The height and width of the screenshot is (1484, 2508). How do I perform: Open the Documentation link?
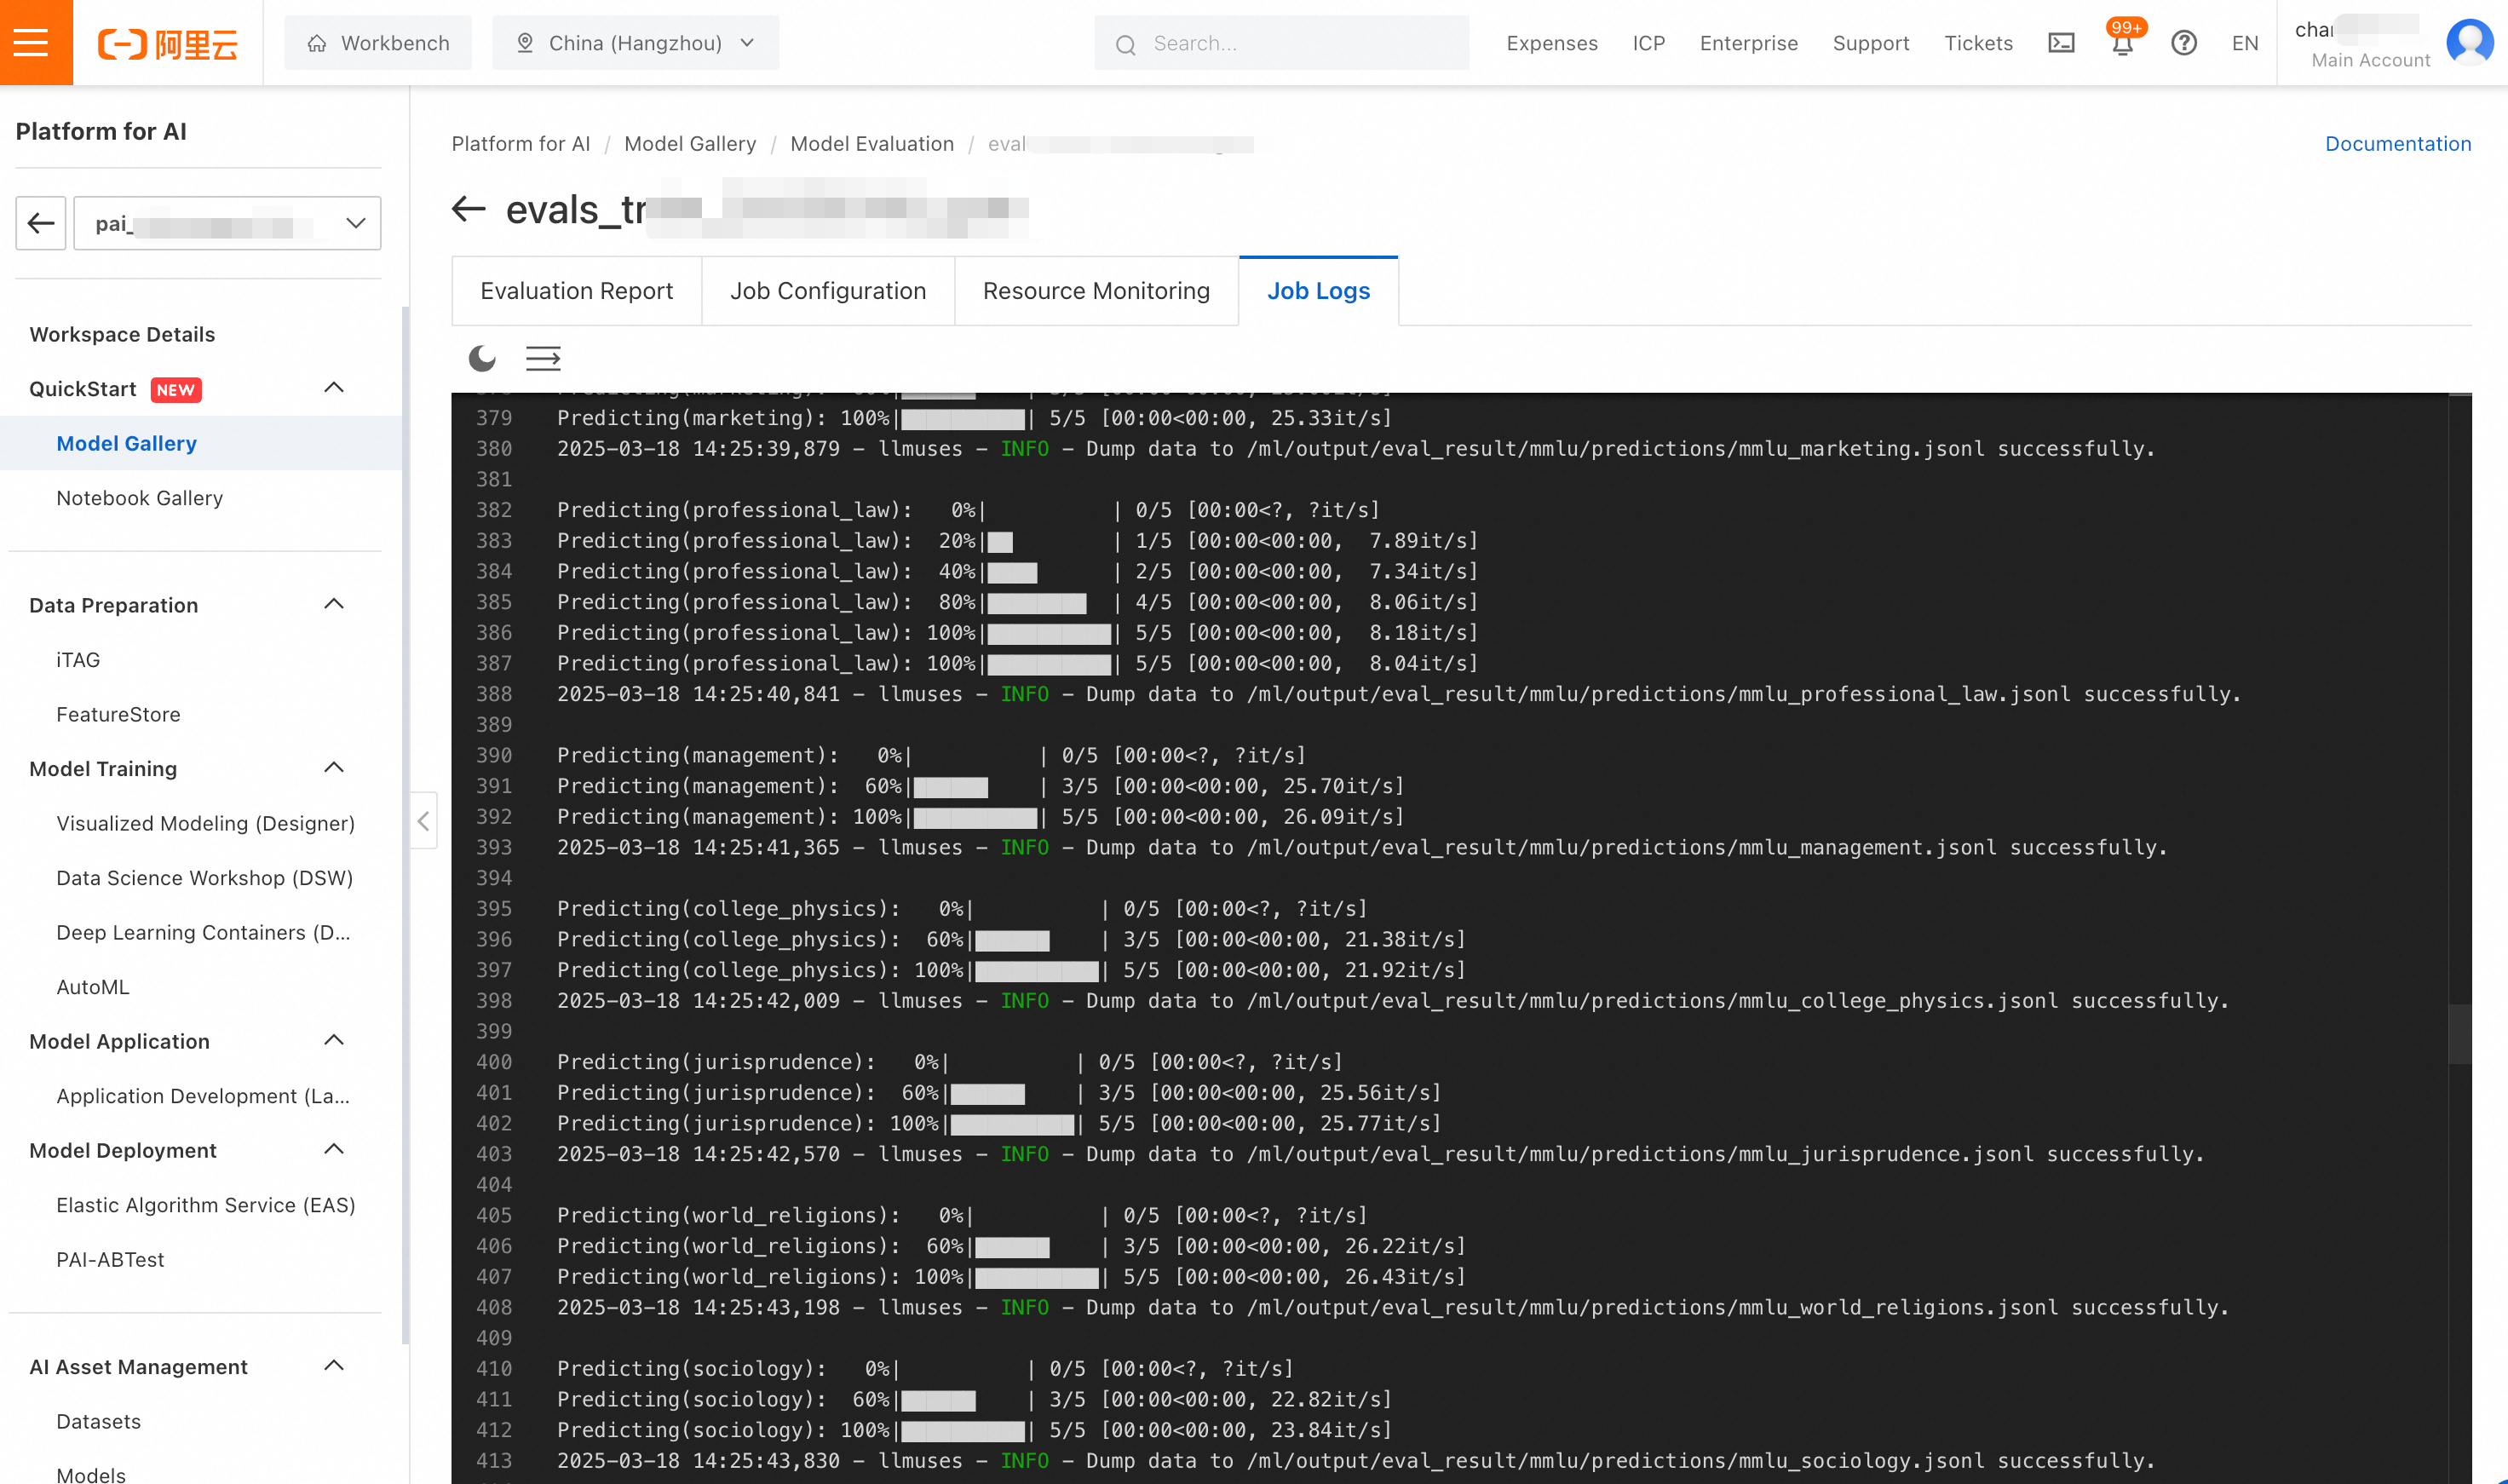coord(2397,144)
